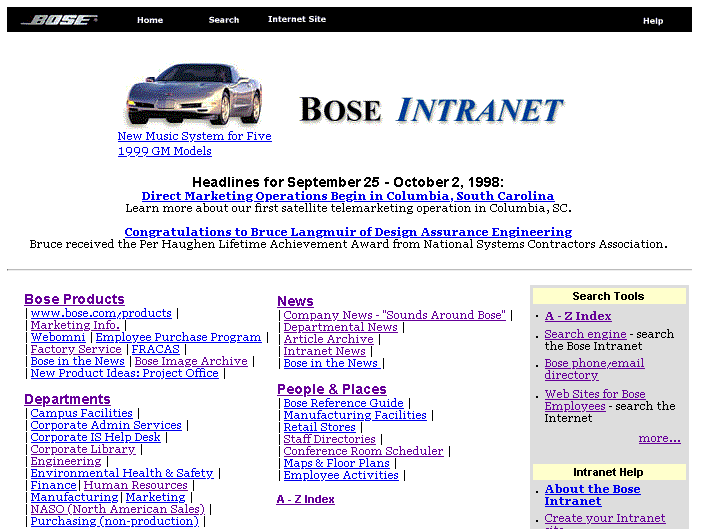Viewport: 712px width, 529px height.
Task: Open Conference Room Scheduler link
Action: [363, 451]
